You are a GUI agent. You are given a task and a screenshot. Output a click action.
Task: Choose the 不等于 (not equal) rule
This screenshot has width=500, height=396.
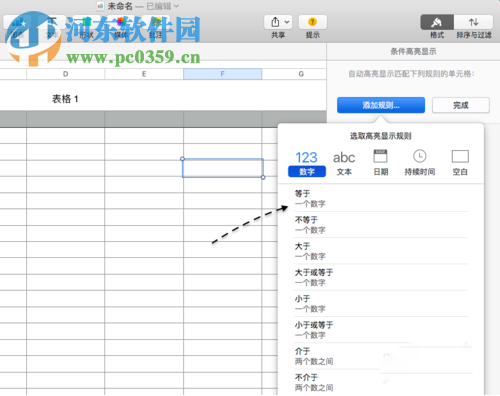pyautogui.click(x=381, y=225)
